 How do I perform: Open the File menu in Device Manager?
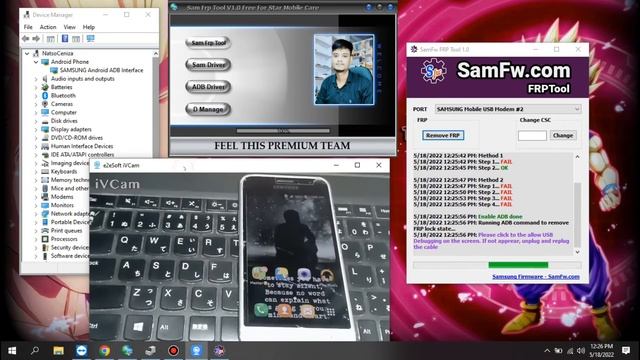[x=28, y=27]
